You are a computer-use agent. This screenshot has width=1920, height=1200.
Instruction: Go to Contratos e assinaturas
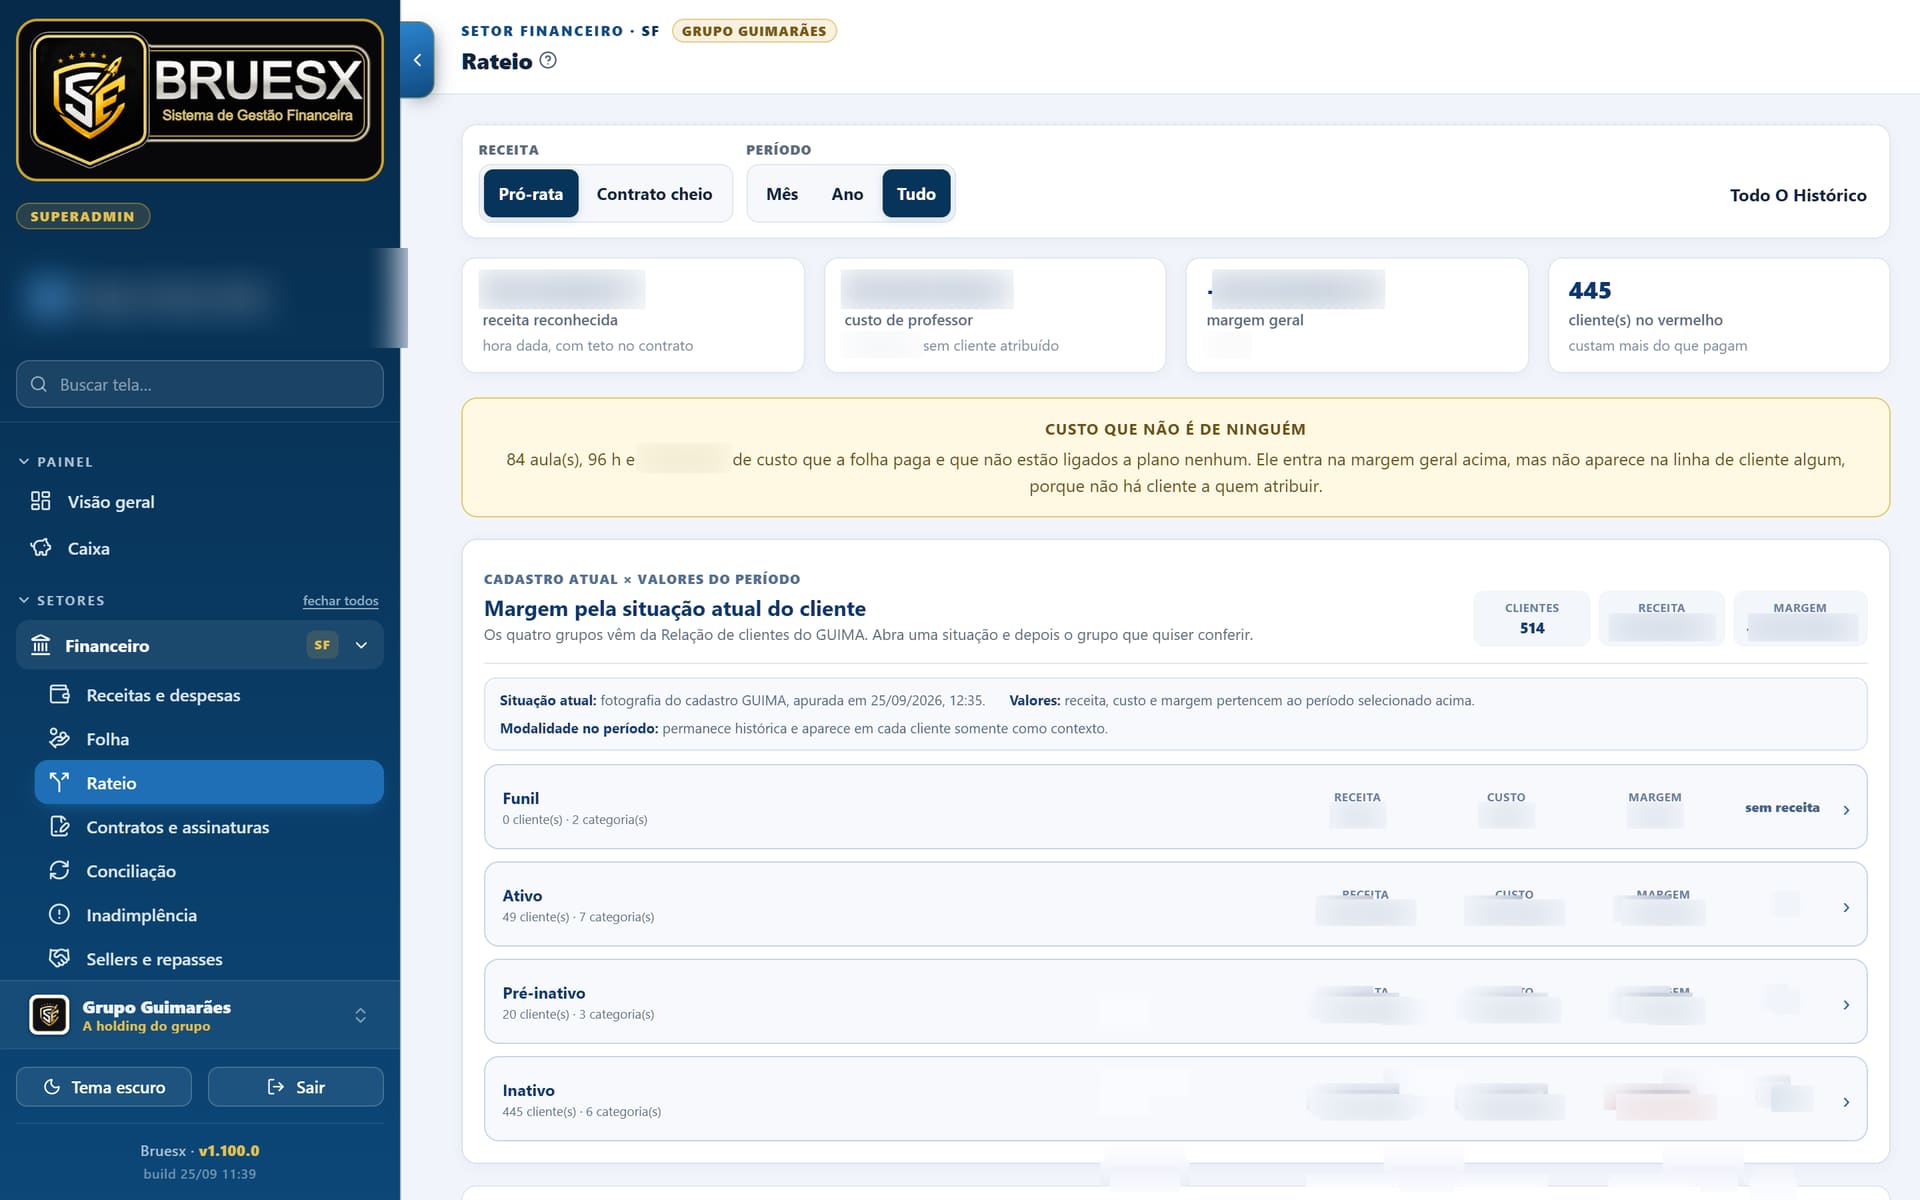click(209, 826)
